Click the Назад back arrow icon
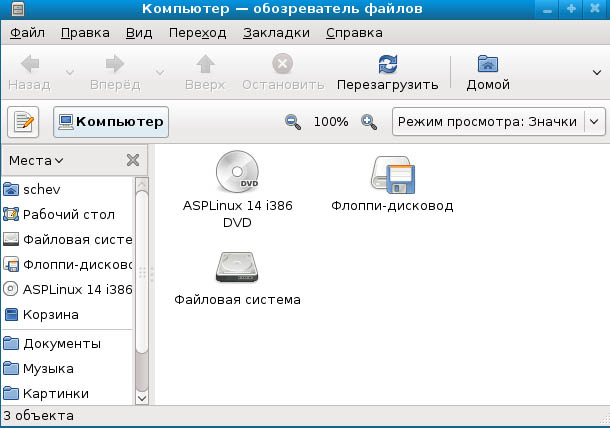The height and width of the screenshot is (428, 610). pyautogui.click(x=30, y=64)
